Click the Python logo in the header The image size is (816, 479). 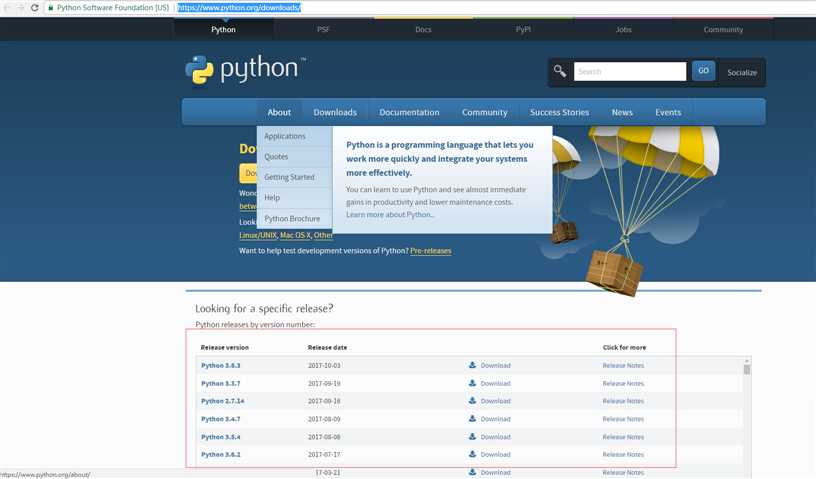click(x=246, y=70)
